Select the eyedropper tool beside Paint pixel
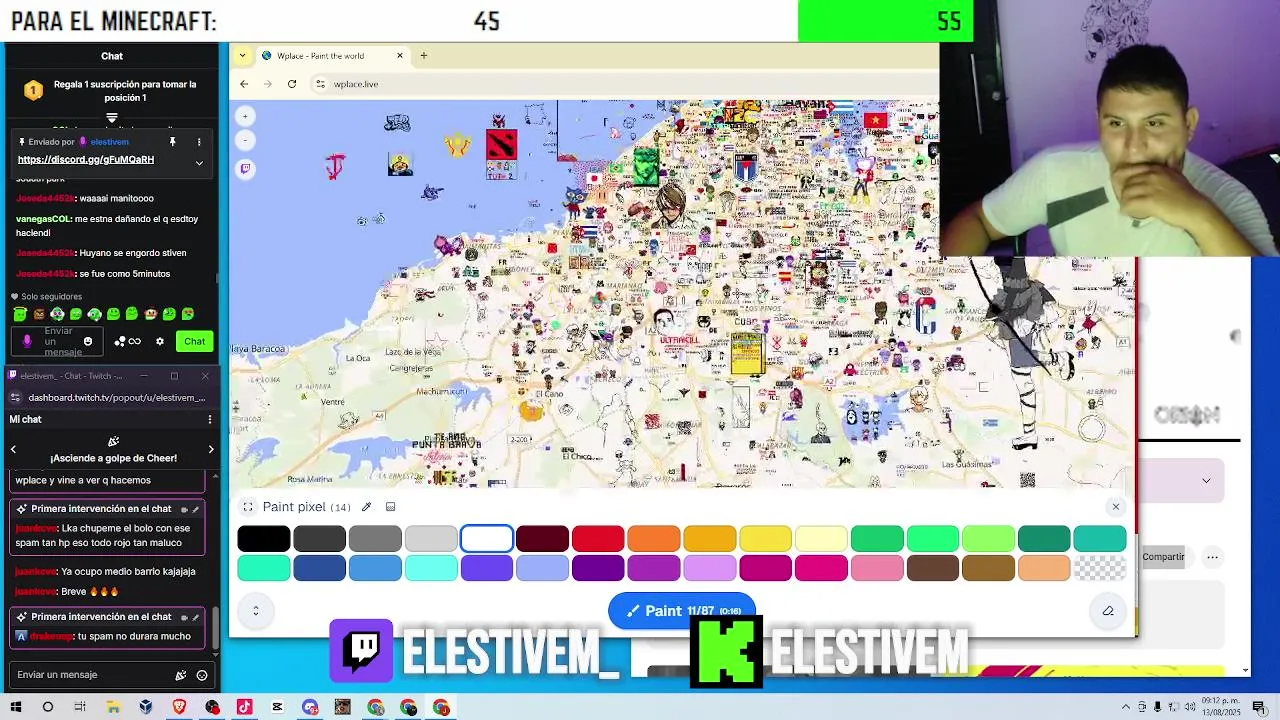 pos(366,507)
